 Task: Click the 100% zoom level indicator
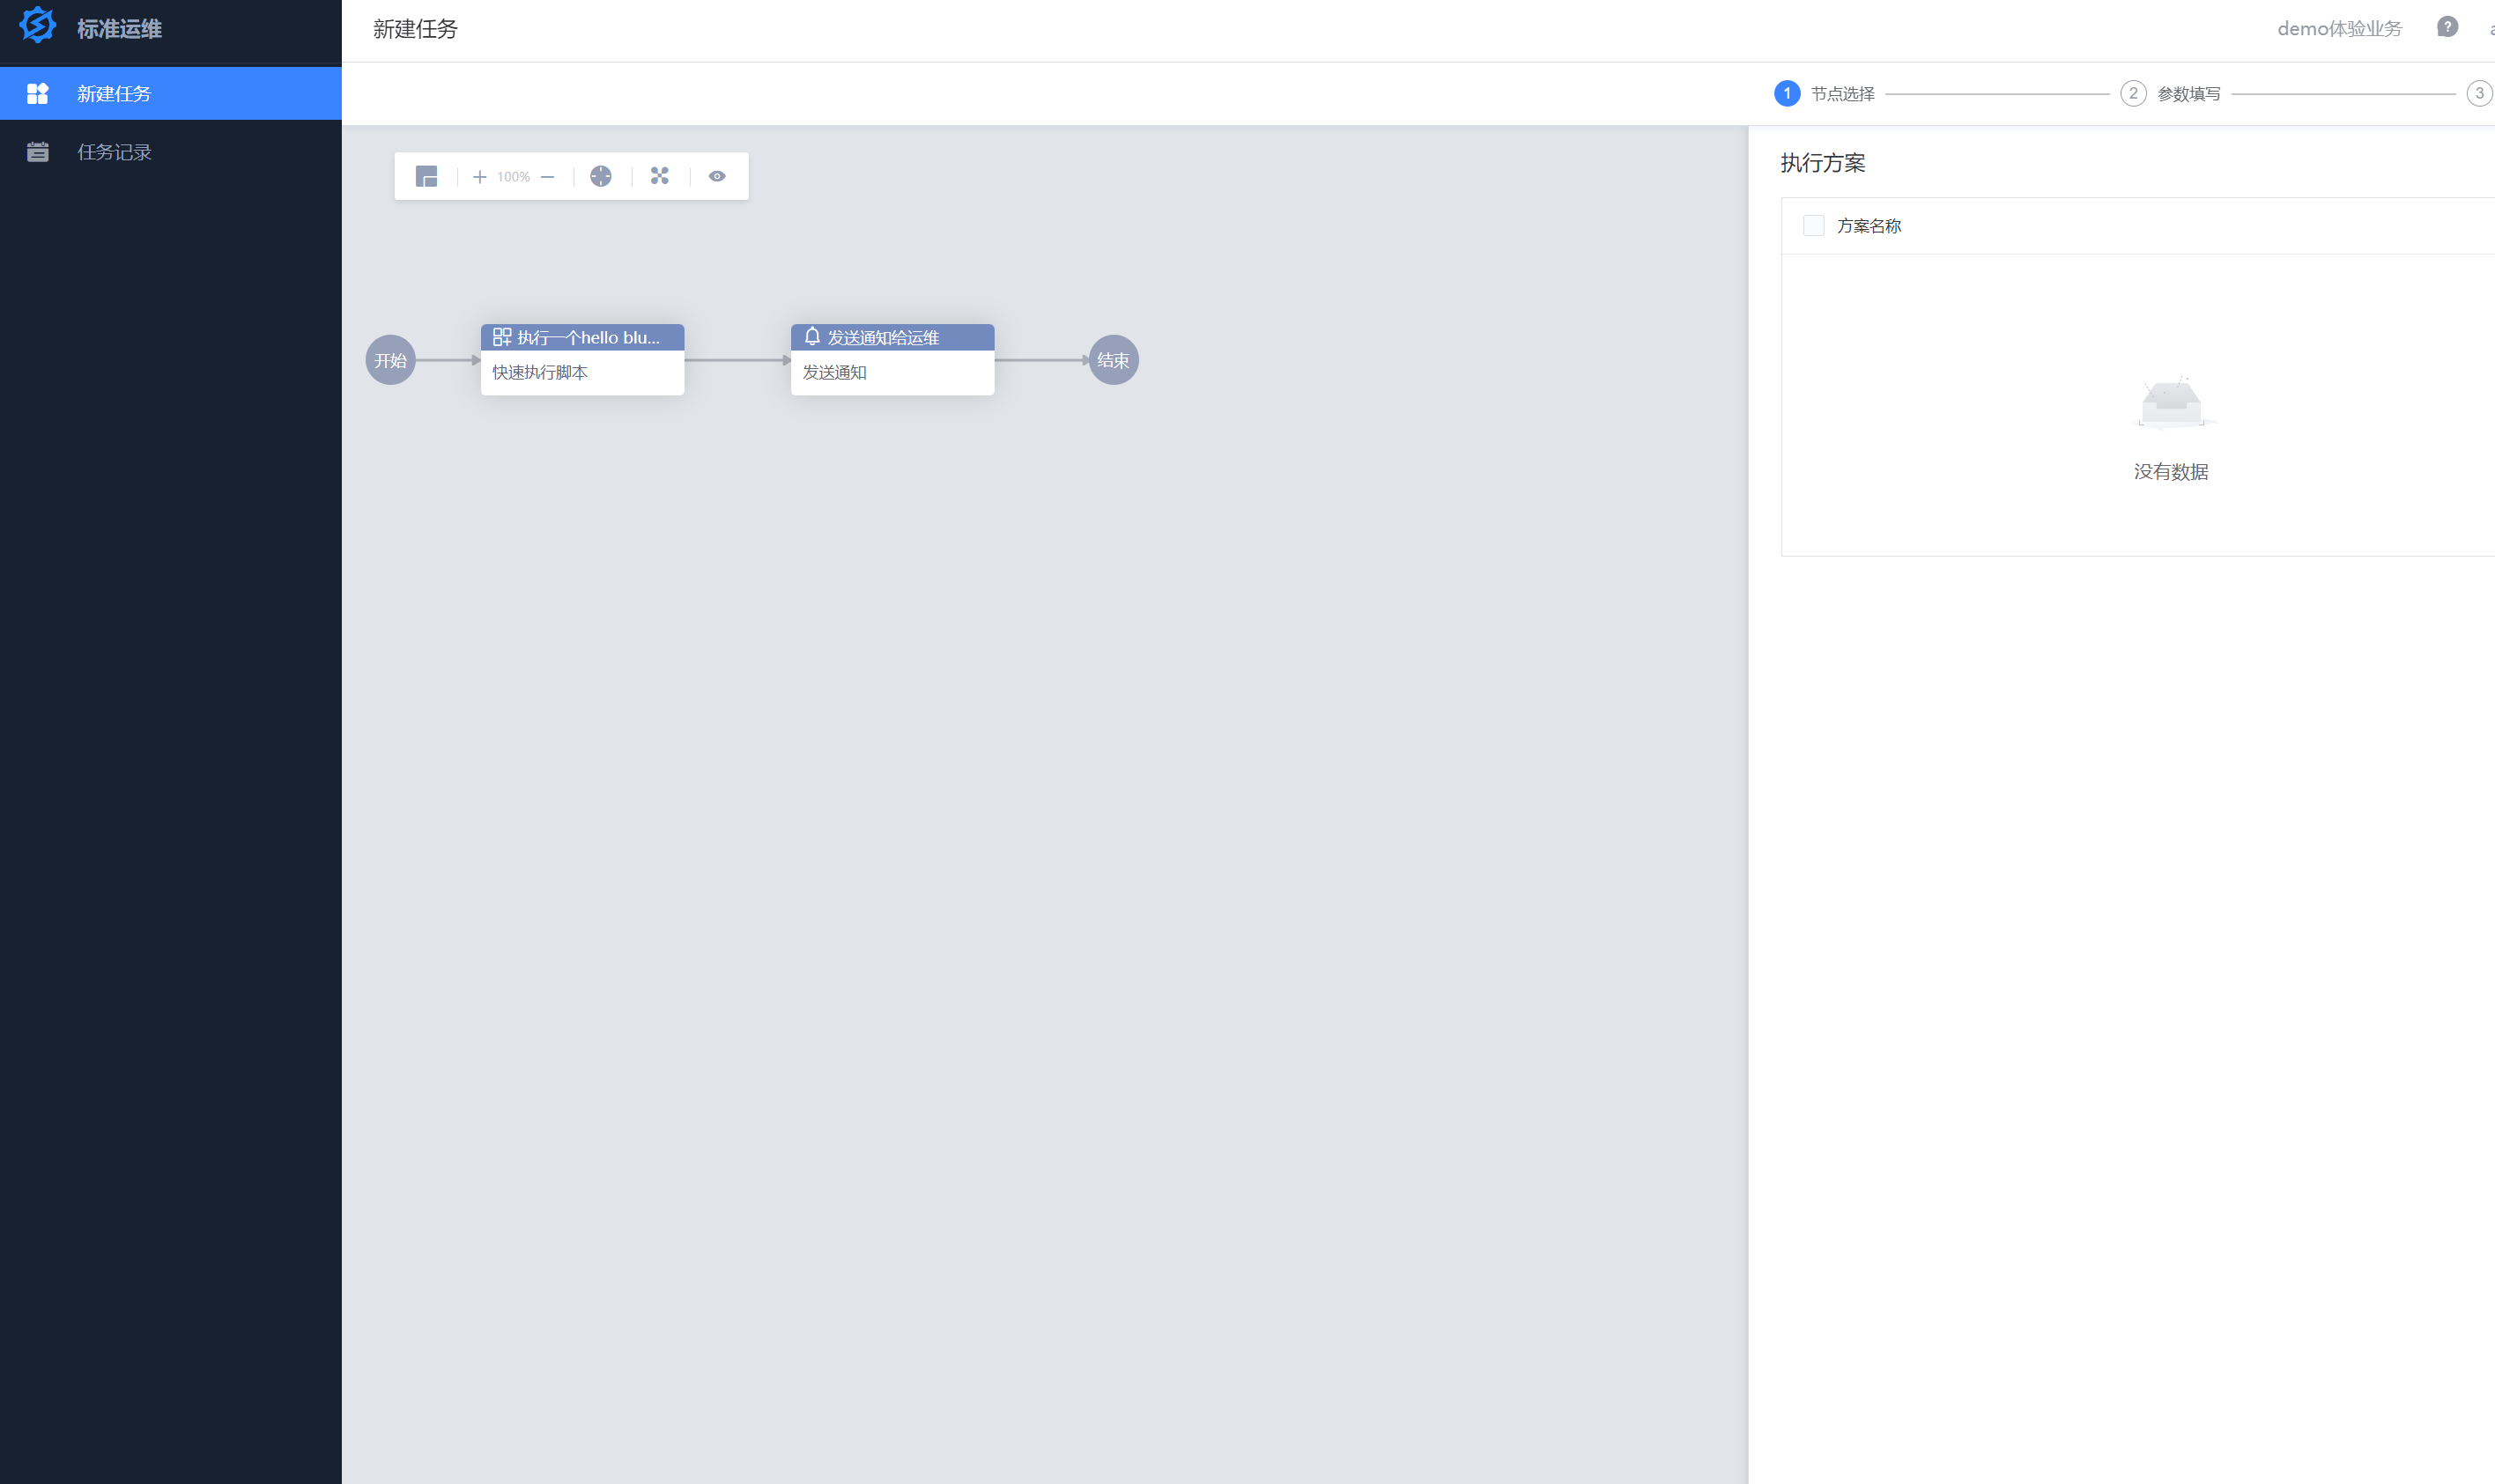(x=513, y=177)
